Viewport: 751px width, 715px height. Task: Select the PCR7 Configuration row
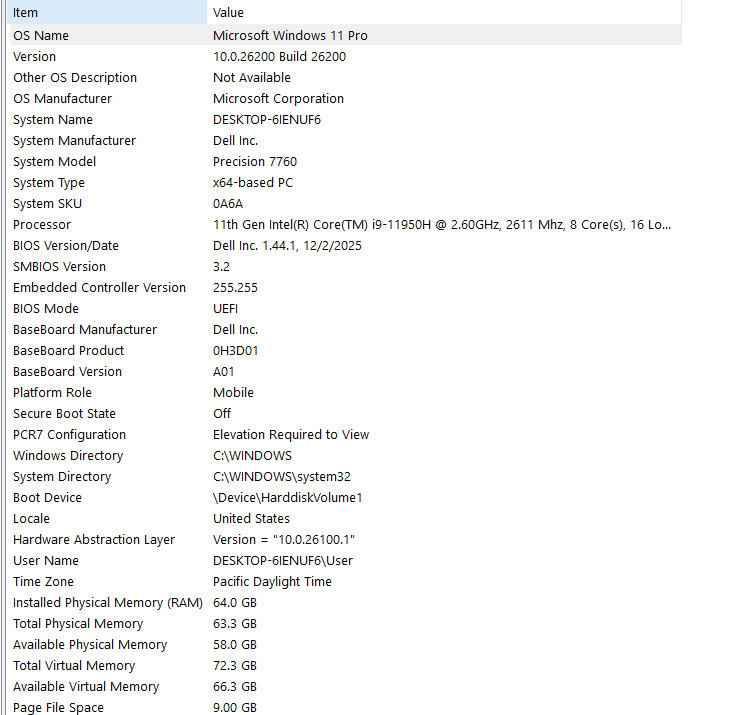click(346, 435)
